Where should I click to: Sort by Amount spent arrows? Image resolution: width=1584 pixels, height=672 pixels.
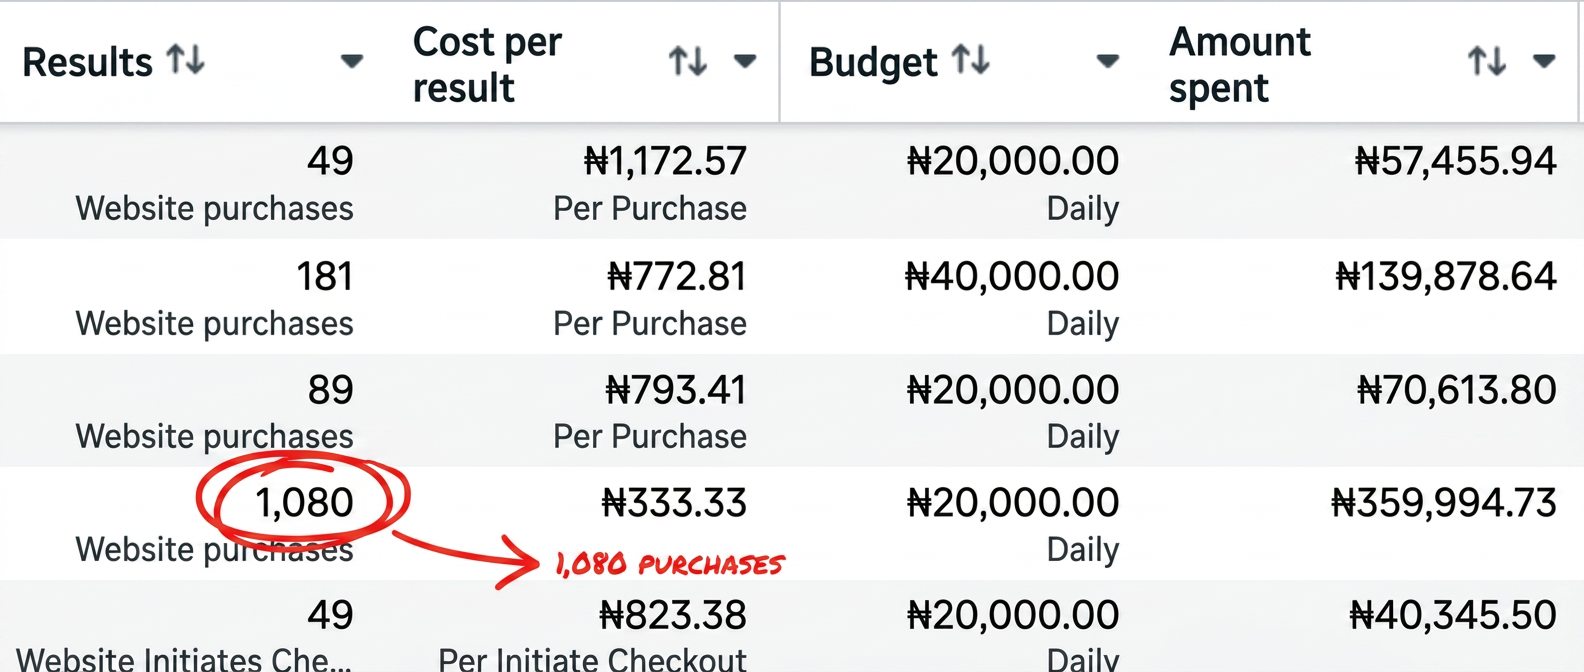pyautogui.click(x=1487, y=61)
